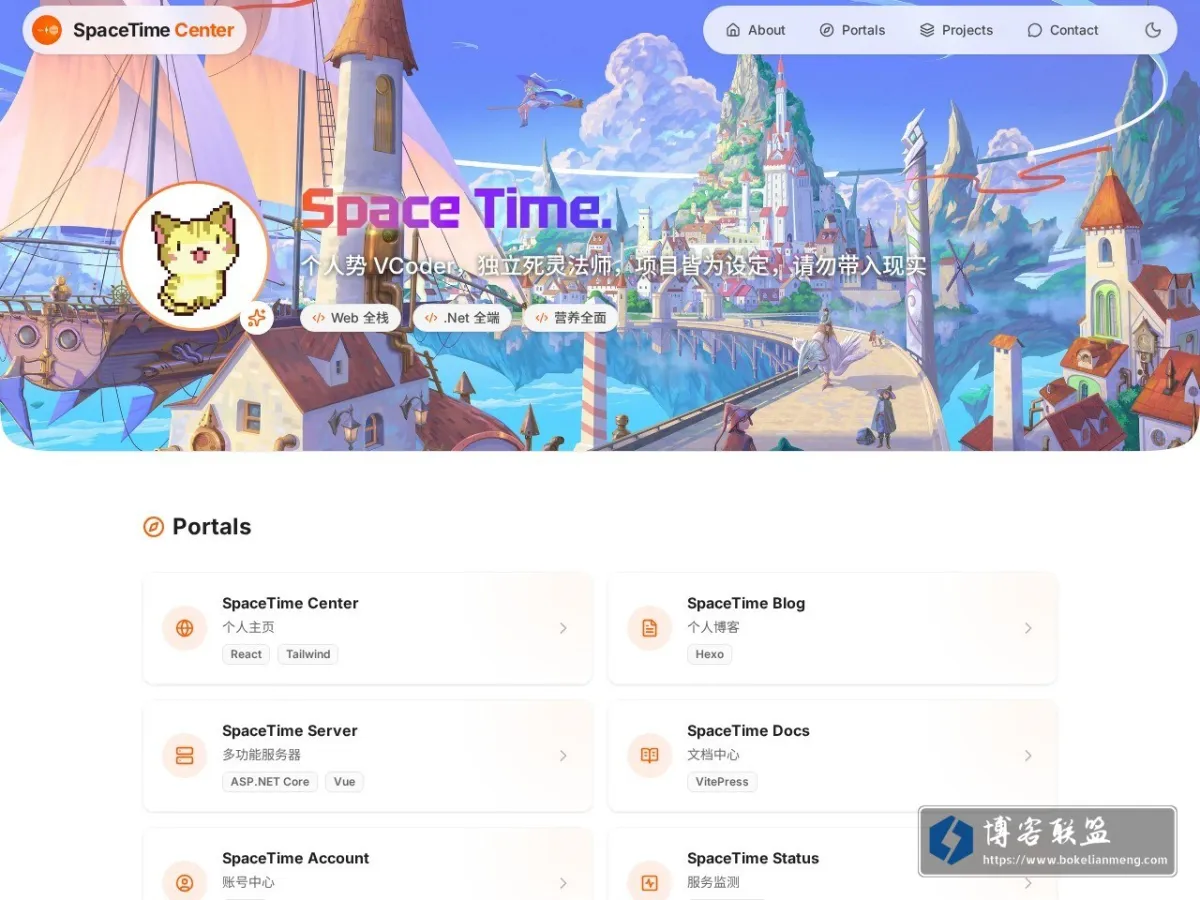This screenshot has height=900, width=1200.
Task: Open the SpaceTime Docs card chevron
Action: 1028,756
